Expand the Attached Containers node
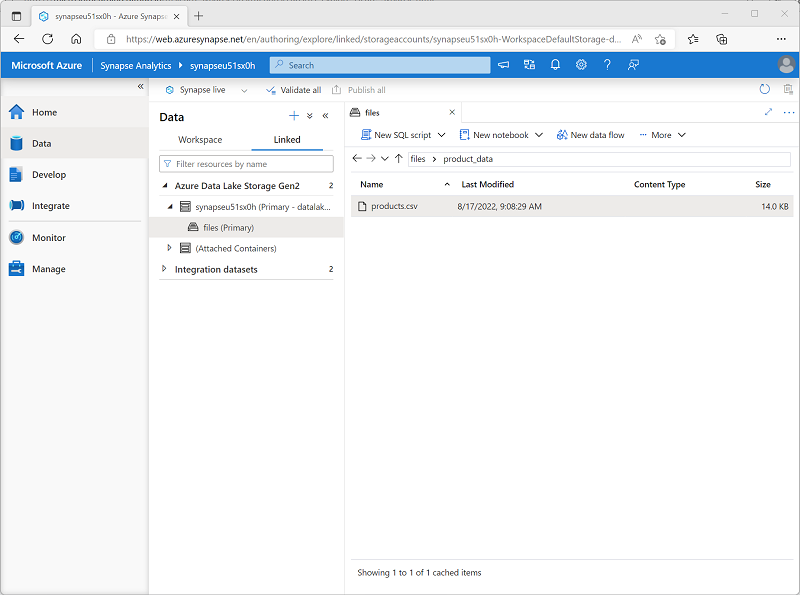Viewport: 800px width, 595px height. (169, 248)
